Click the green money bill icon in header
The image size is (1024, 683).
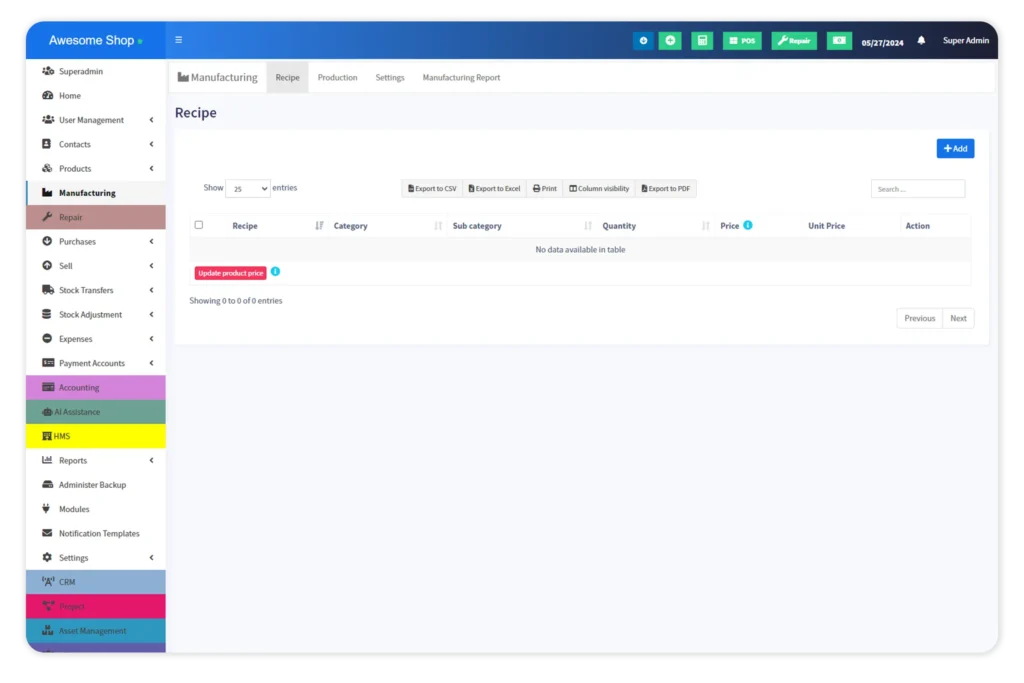click(839, 41)
